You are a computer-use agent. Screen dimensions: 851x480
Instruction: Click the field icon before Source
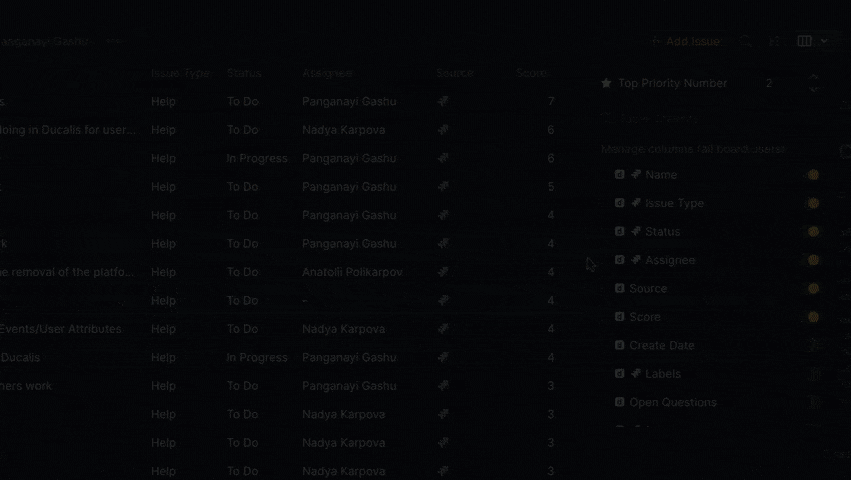tap(620, 289)
